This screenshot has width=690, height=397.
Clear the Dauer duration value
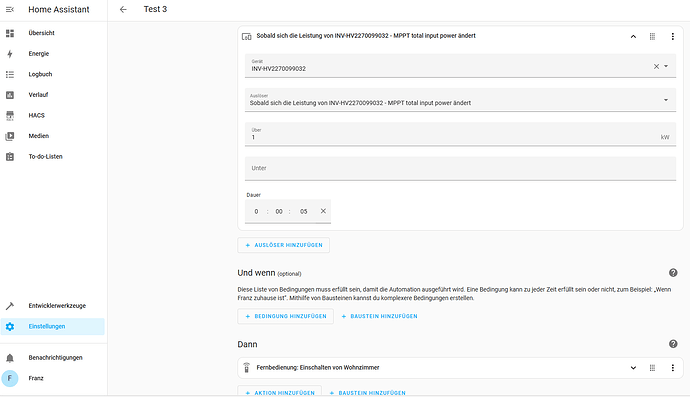click(323, 211)
